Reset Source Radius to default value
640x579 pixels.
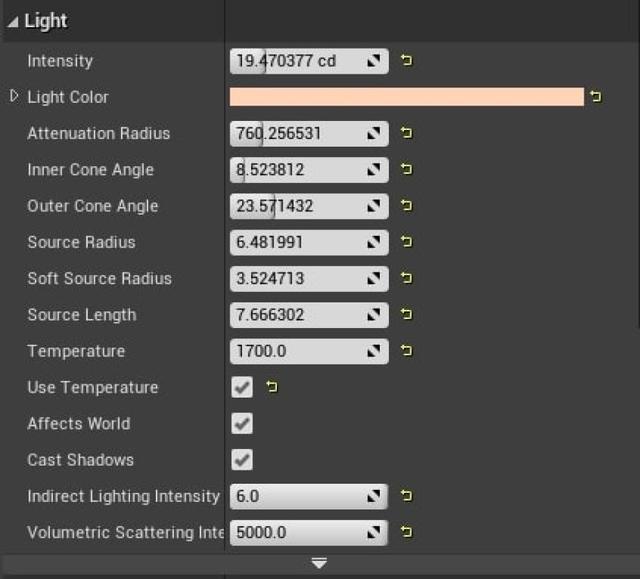[x=406, y=242]
